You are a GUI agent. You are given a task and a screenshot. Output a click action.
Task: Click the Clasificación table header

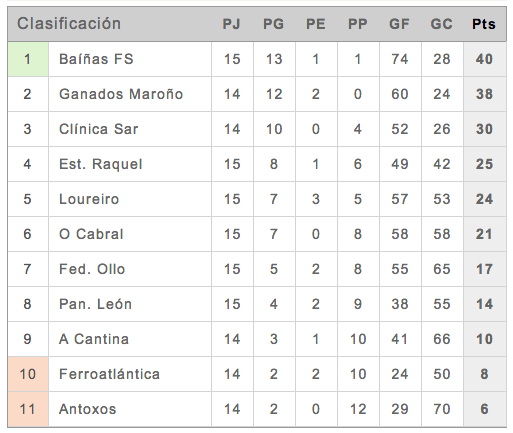click(x=69, y=24)
